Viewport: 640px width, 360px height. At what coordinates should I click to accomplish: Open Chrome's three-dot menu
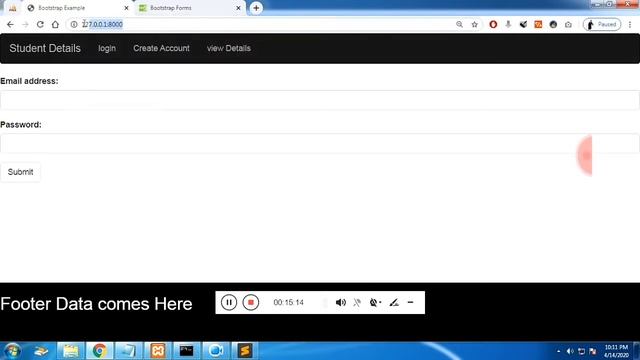click(x=630, y=24)
